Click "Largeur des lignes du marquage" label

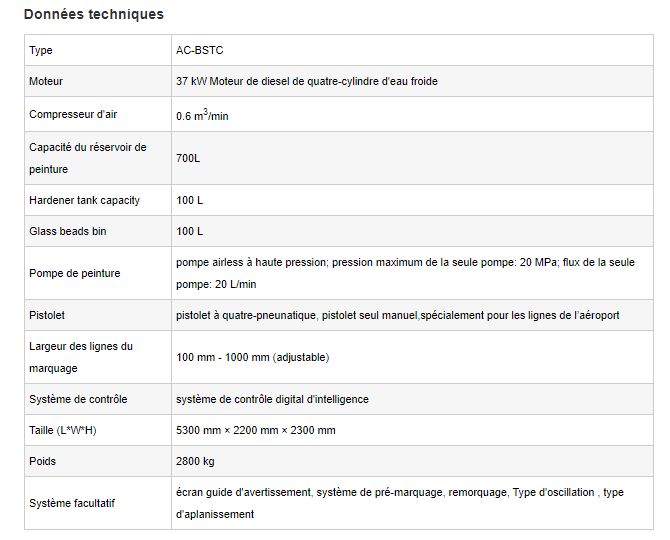click(x=81, y=357)
